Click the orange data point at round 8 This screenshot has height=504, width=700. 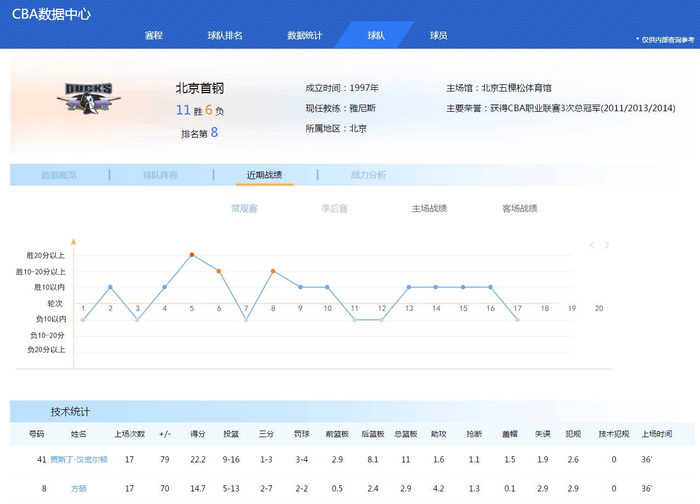273,271
